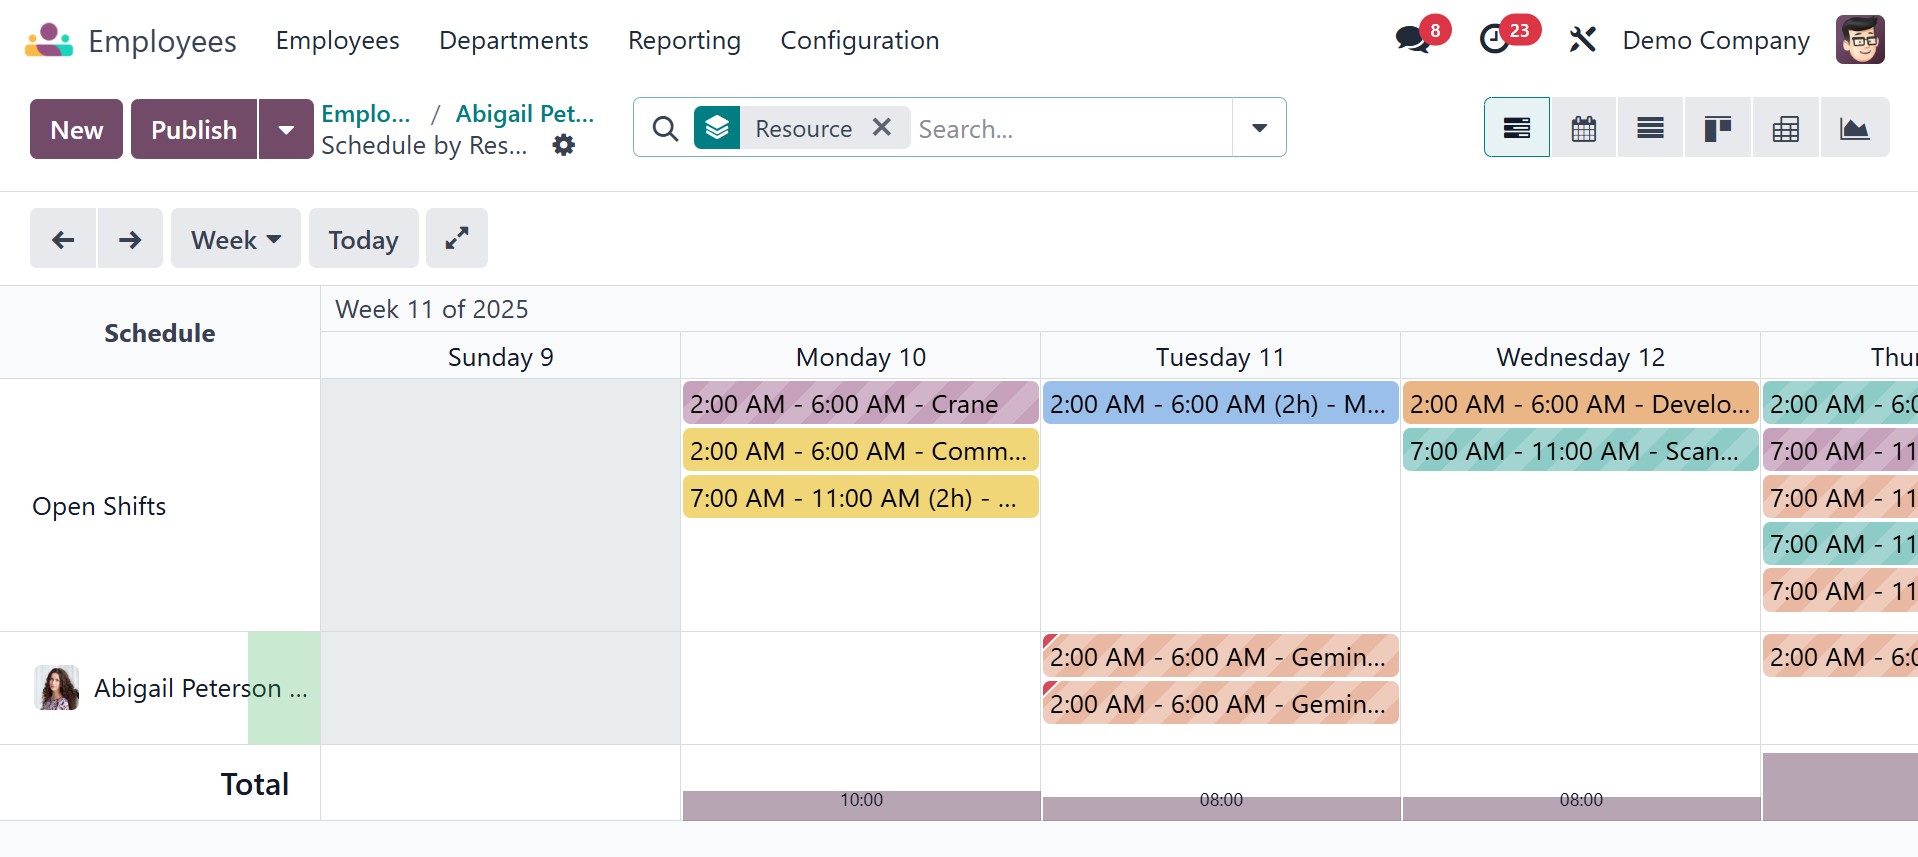Click the debug tools icon

point(1582,40)
